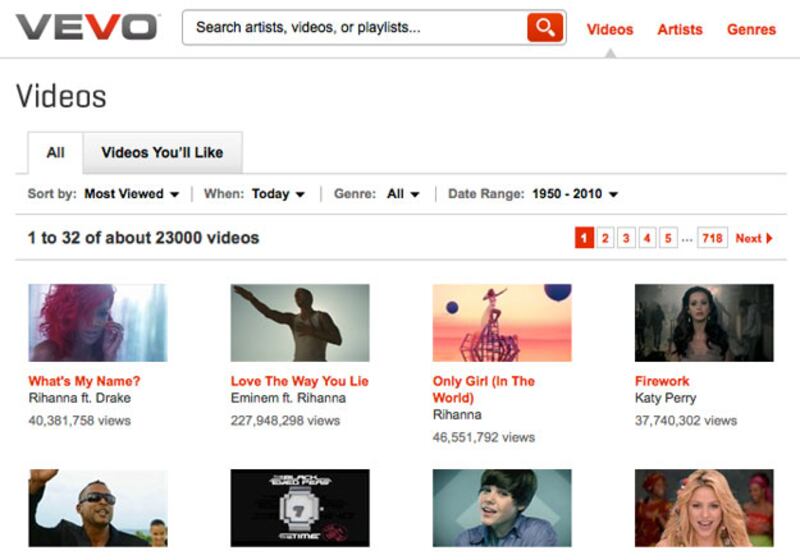Open the Firework video thumbnail
Screen dimensions: 800x560
pyautogui.click(x=704, y=323)
